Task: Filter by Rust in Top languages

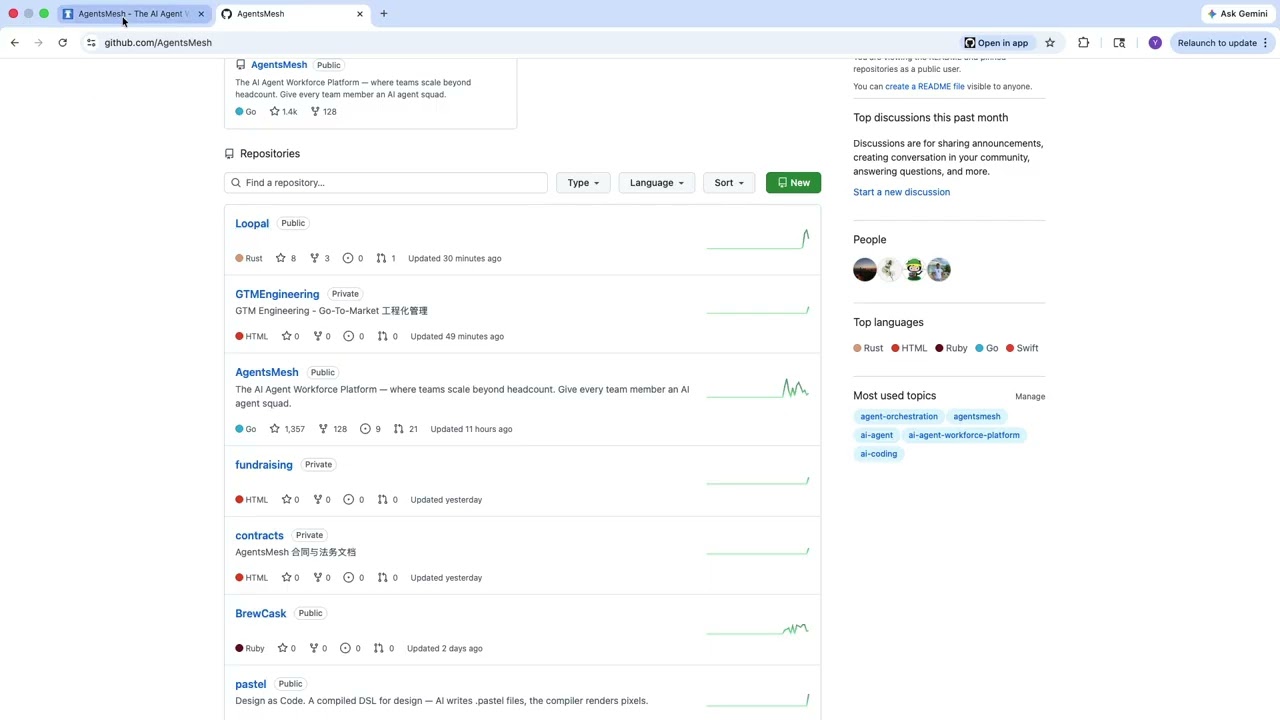Action: coord(868,349)
